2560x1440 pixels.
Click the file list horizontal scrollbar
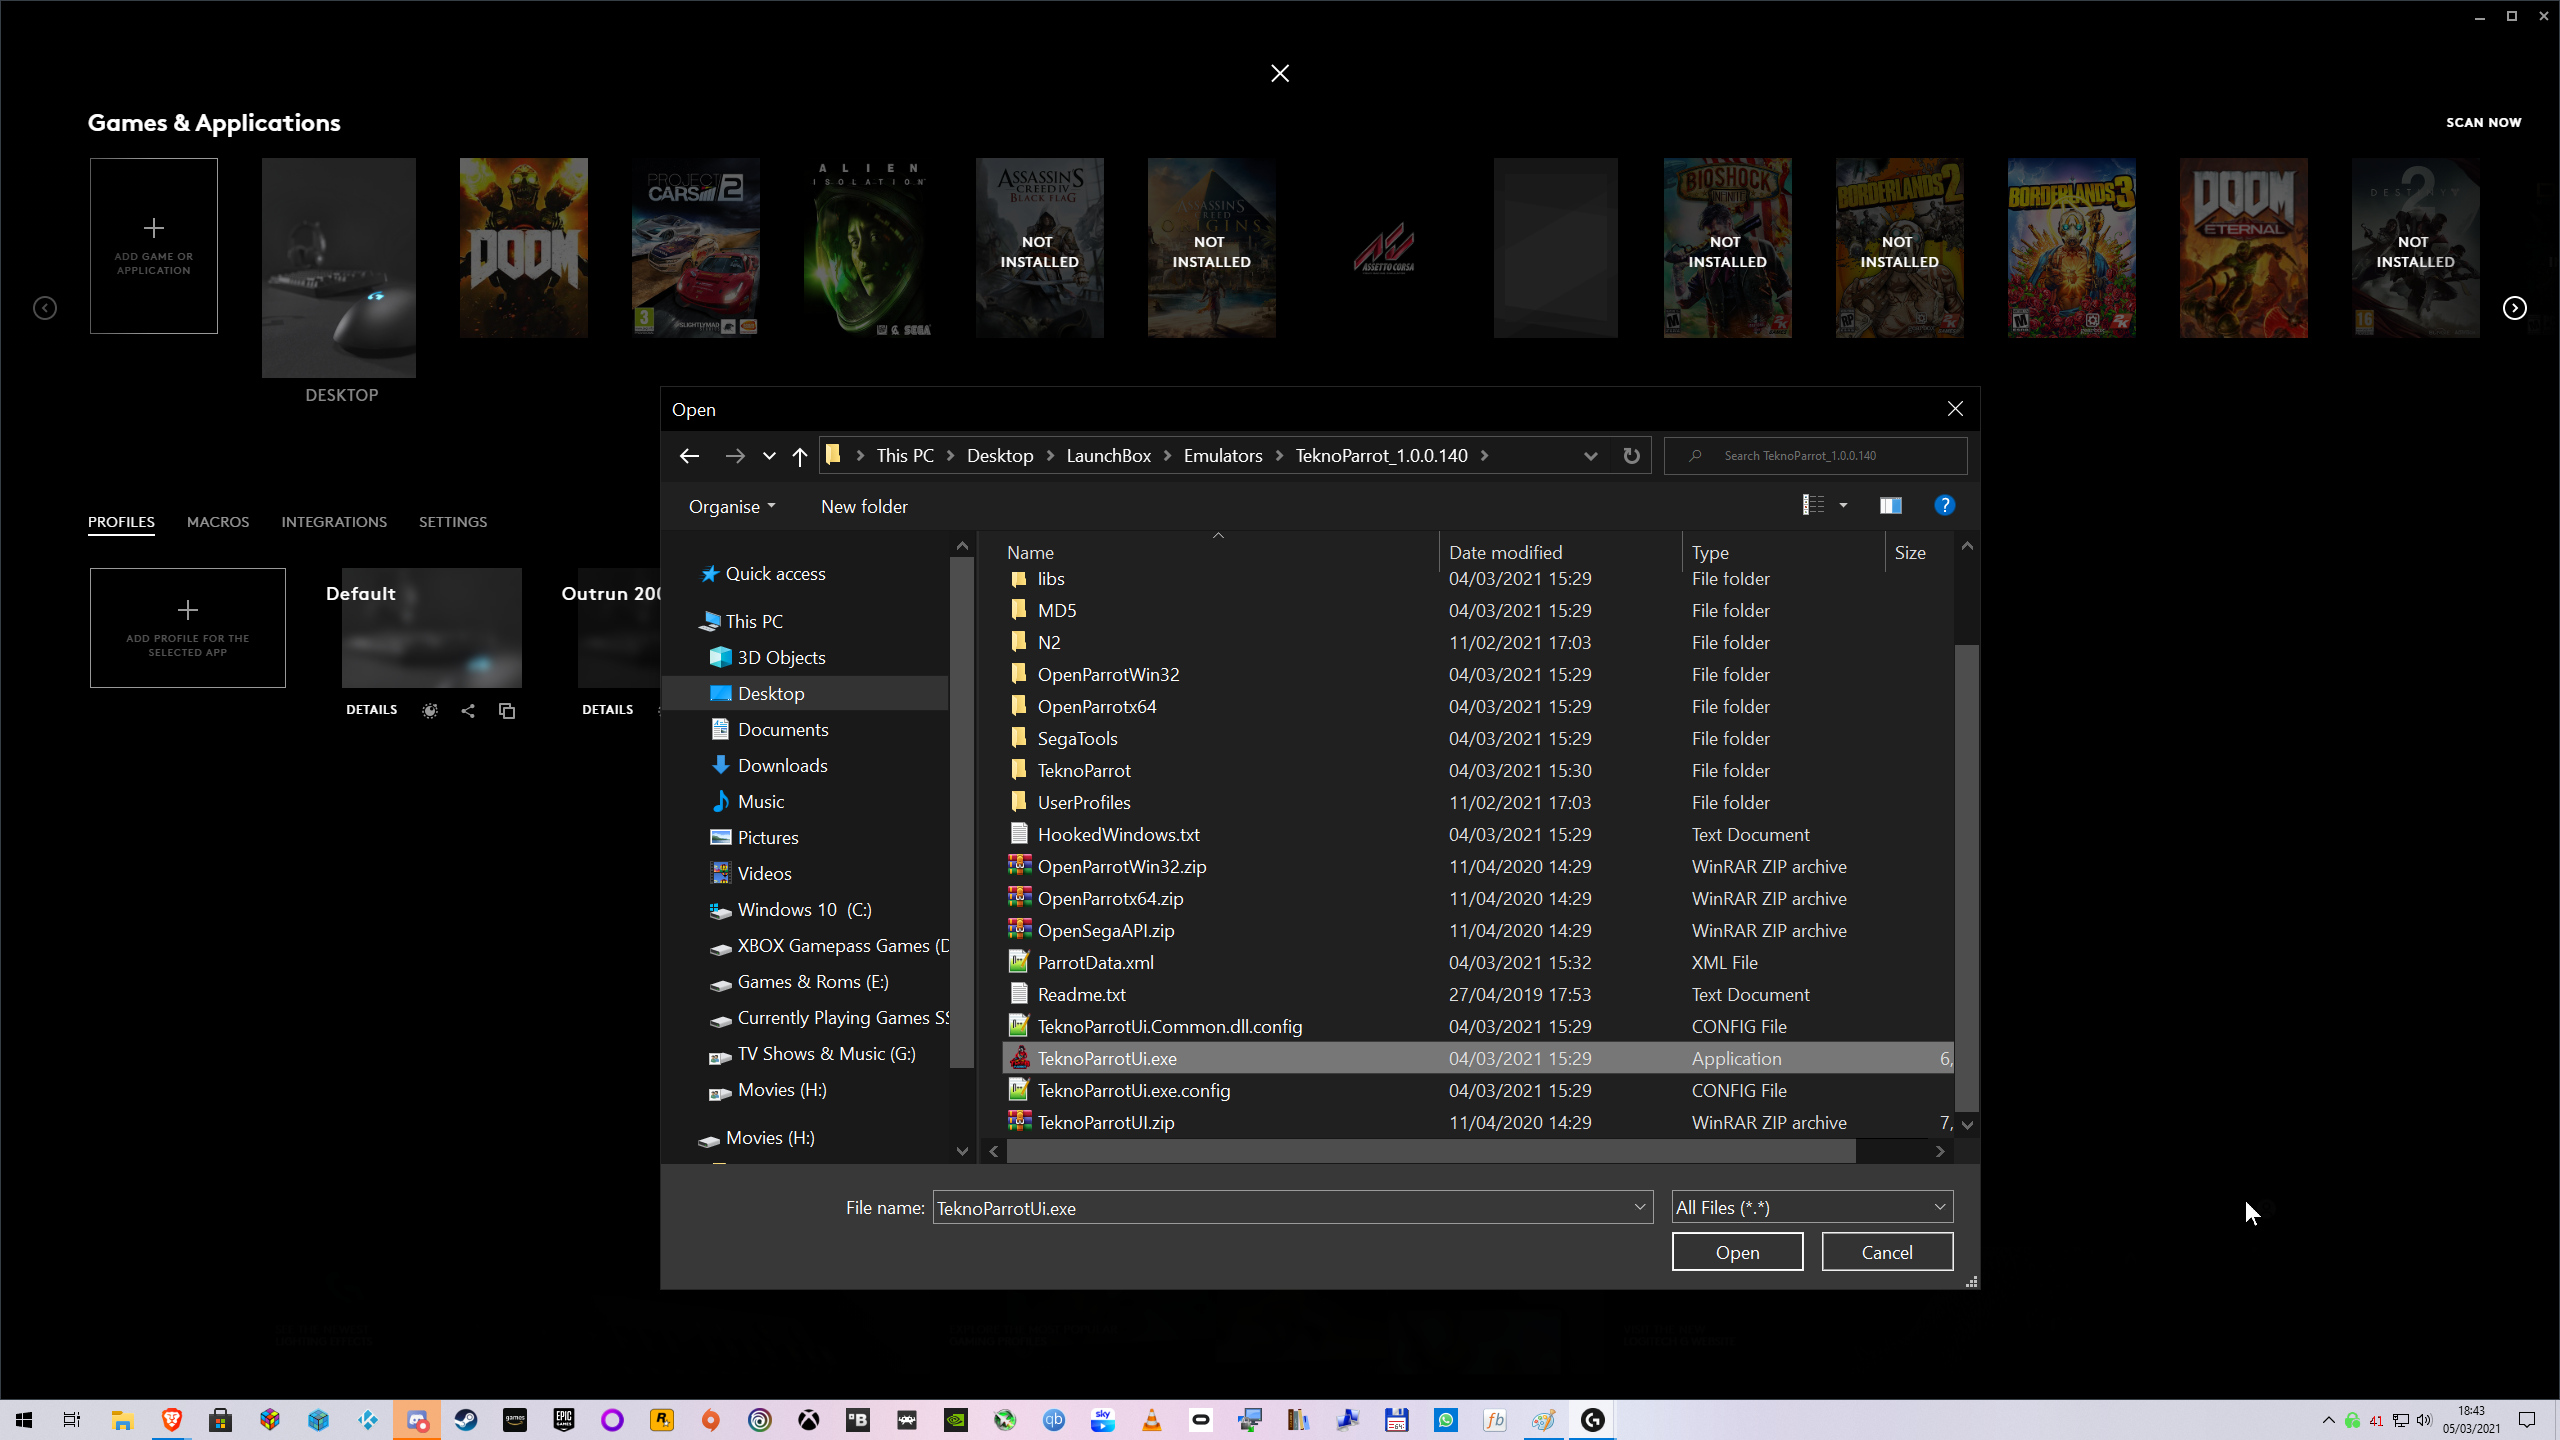coord(1431,1152)
